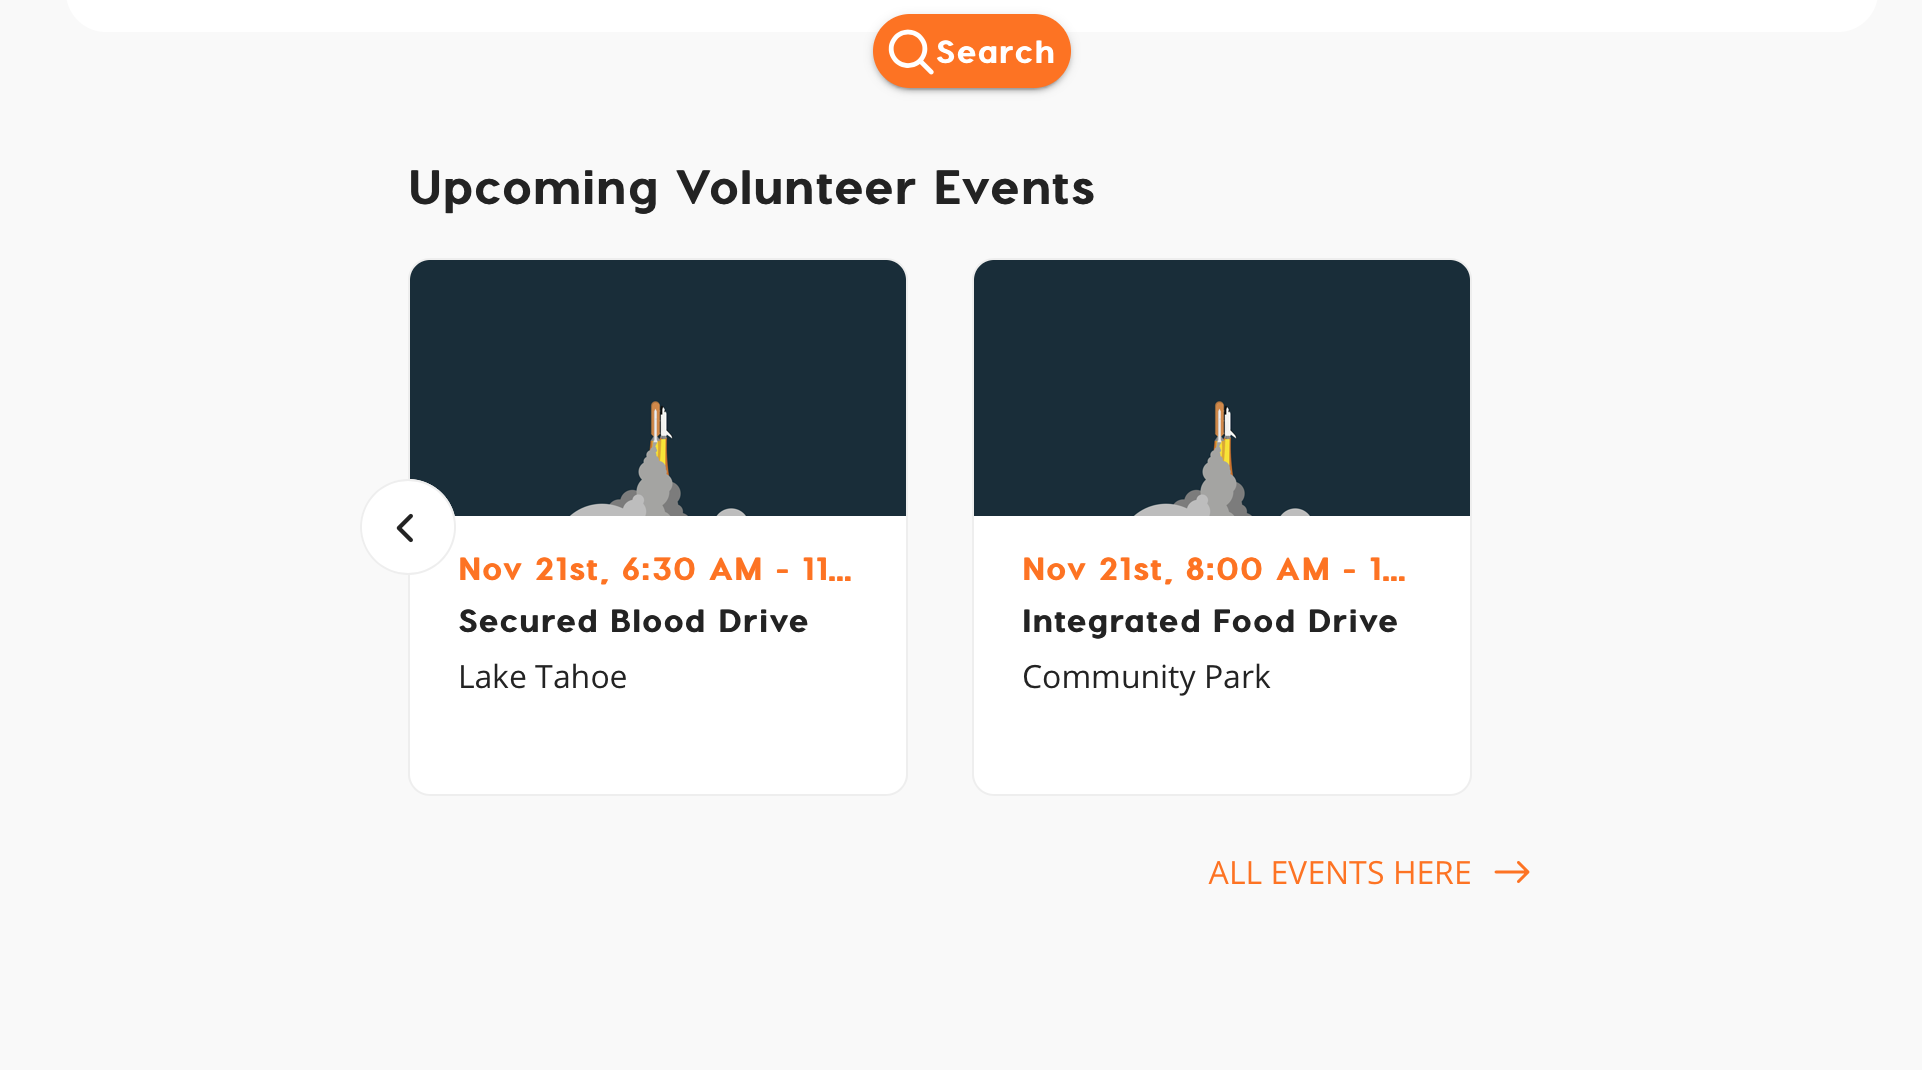
Task: Go to previous events with left chevron
Action: (408, 527)
